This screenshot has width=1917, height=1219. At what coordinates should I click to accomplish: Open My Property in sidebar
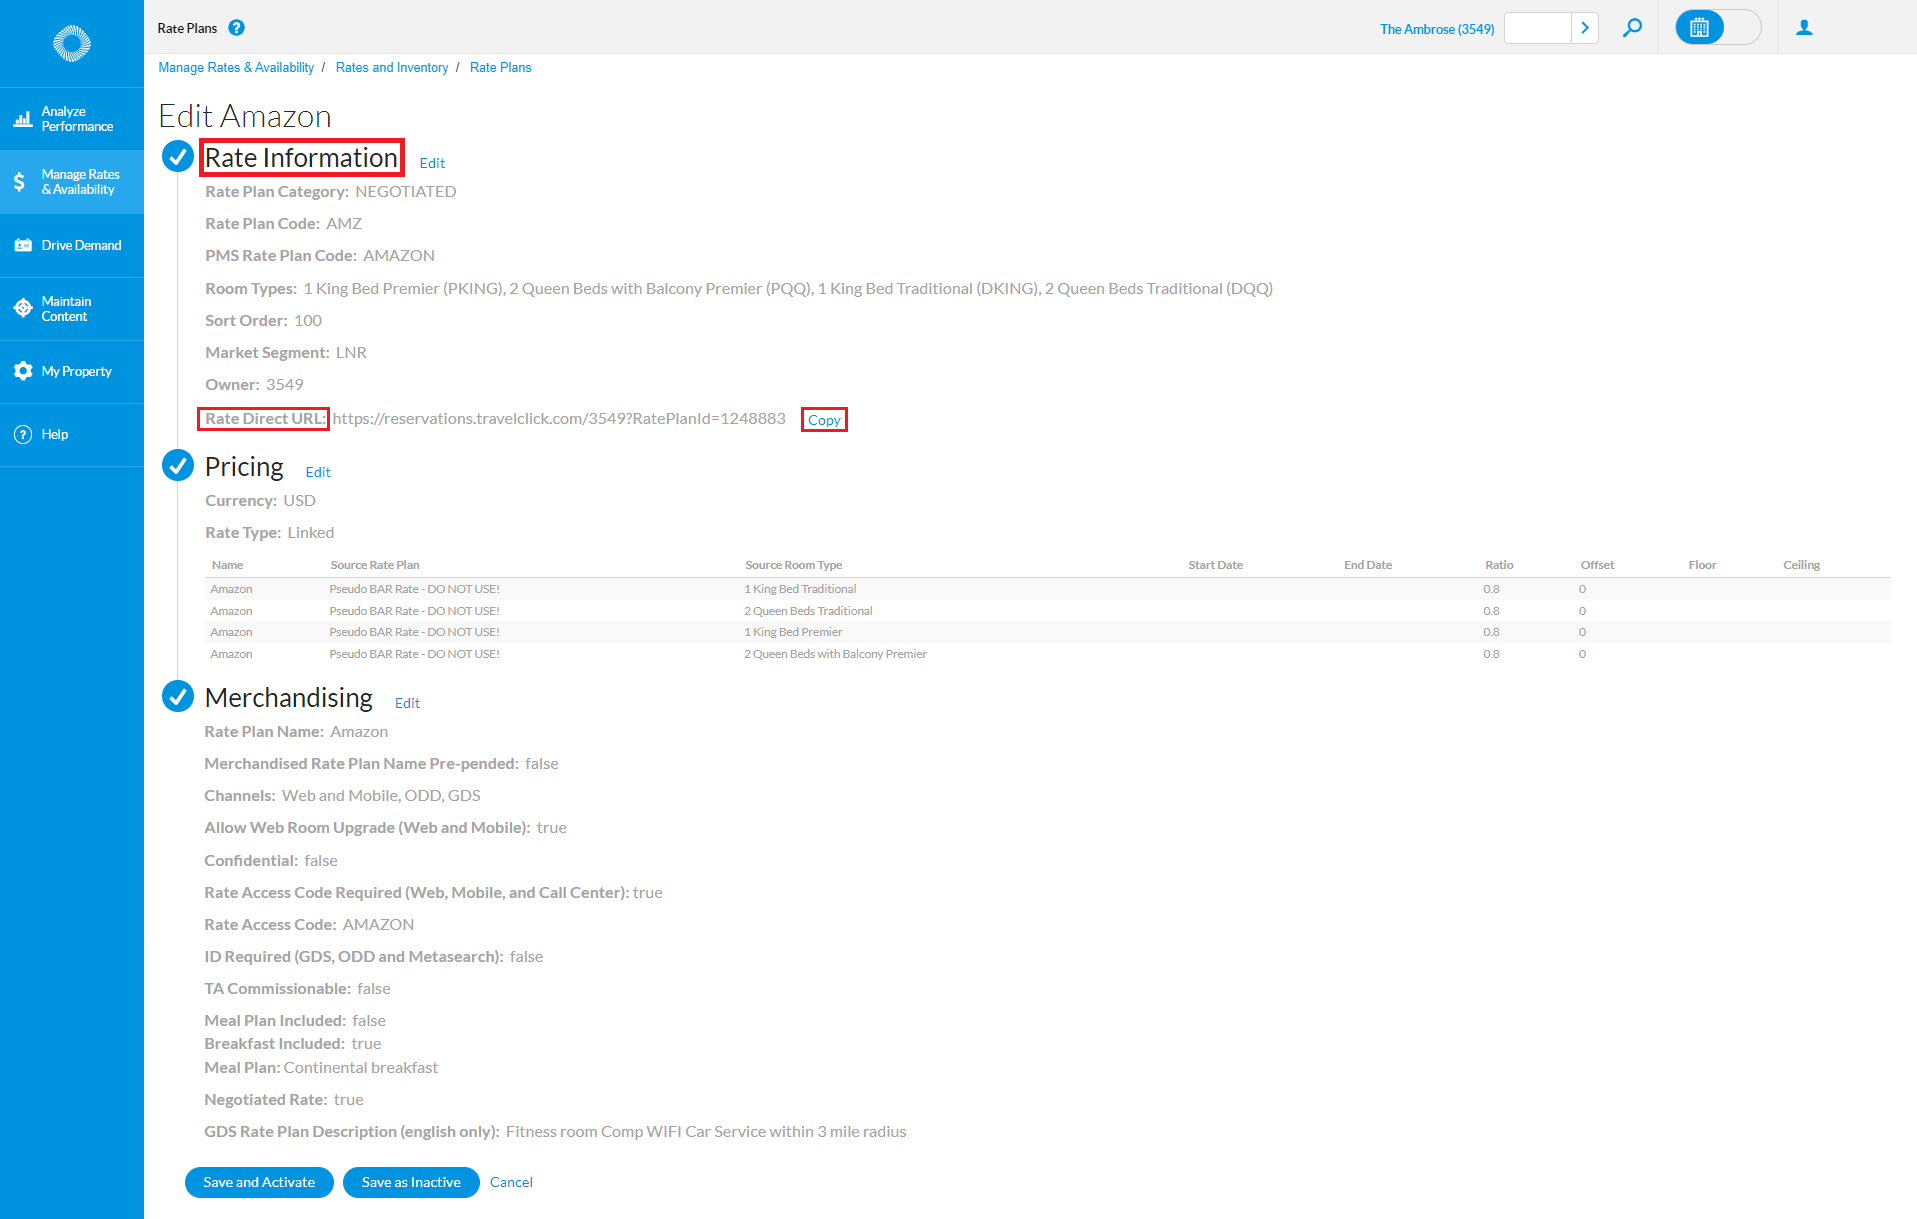click(x=72, y=371)
